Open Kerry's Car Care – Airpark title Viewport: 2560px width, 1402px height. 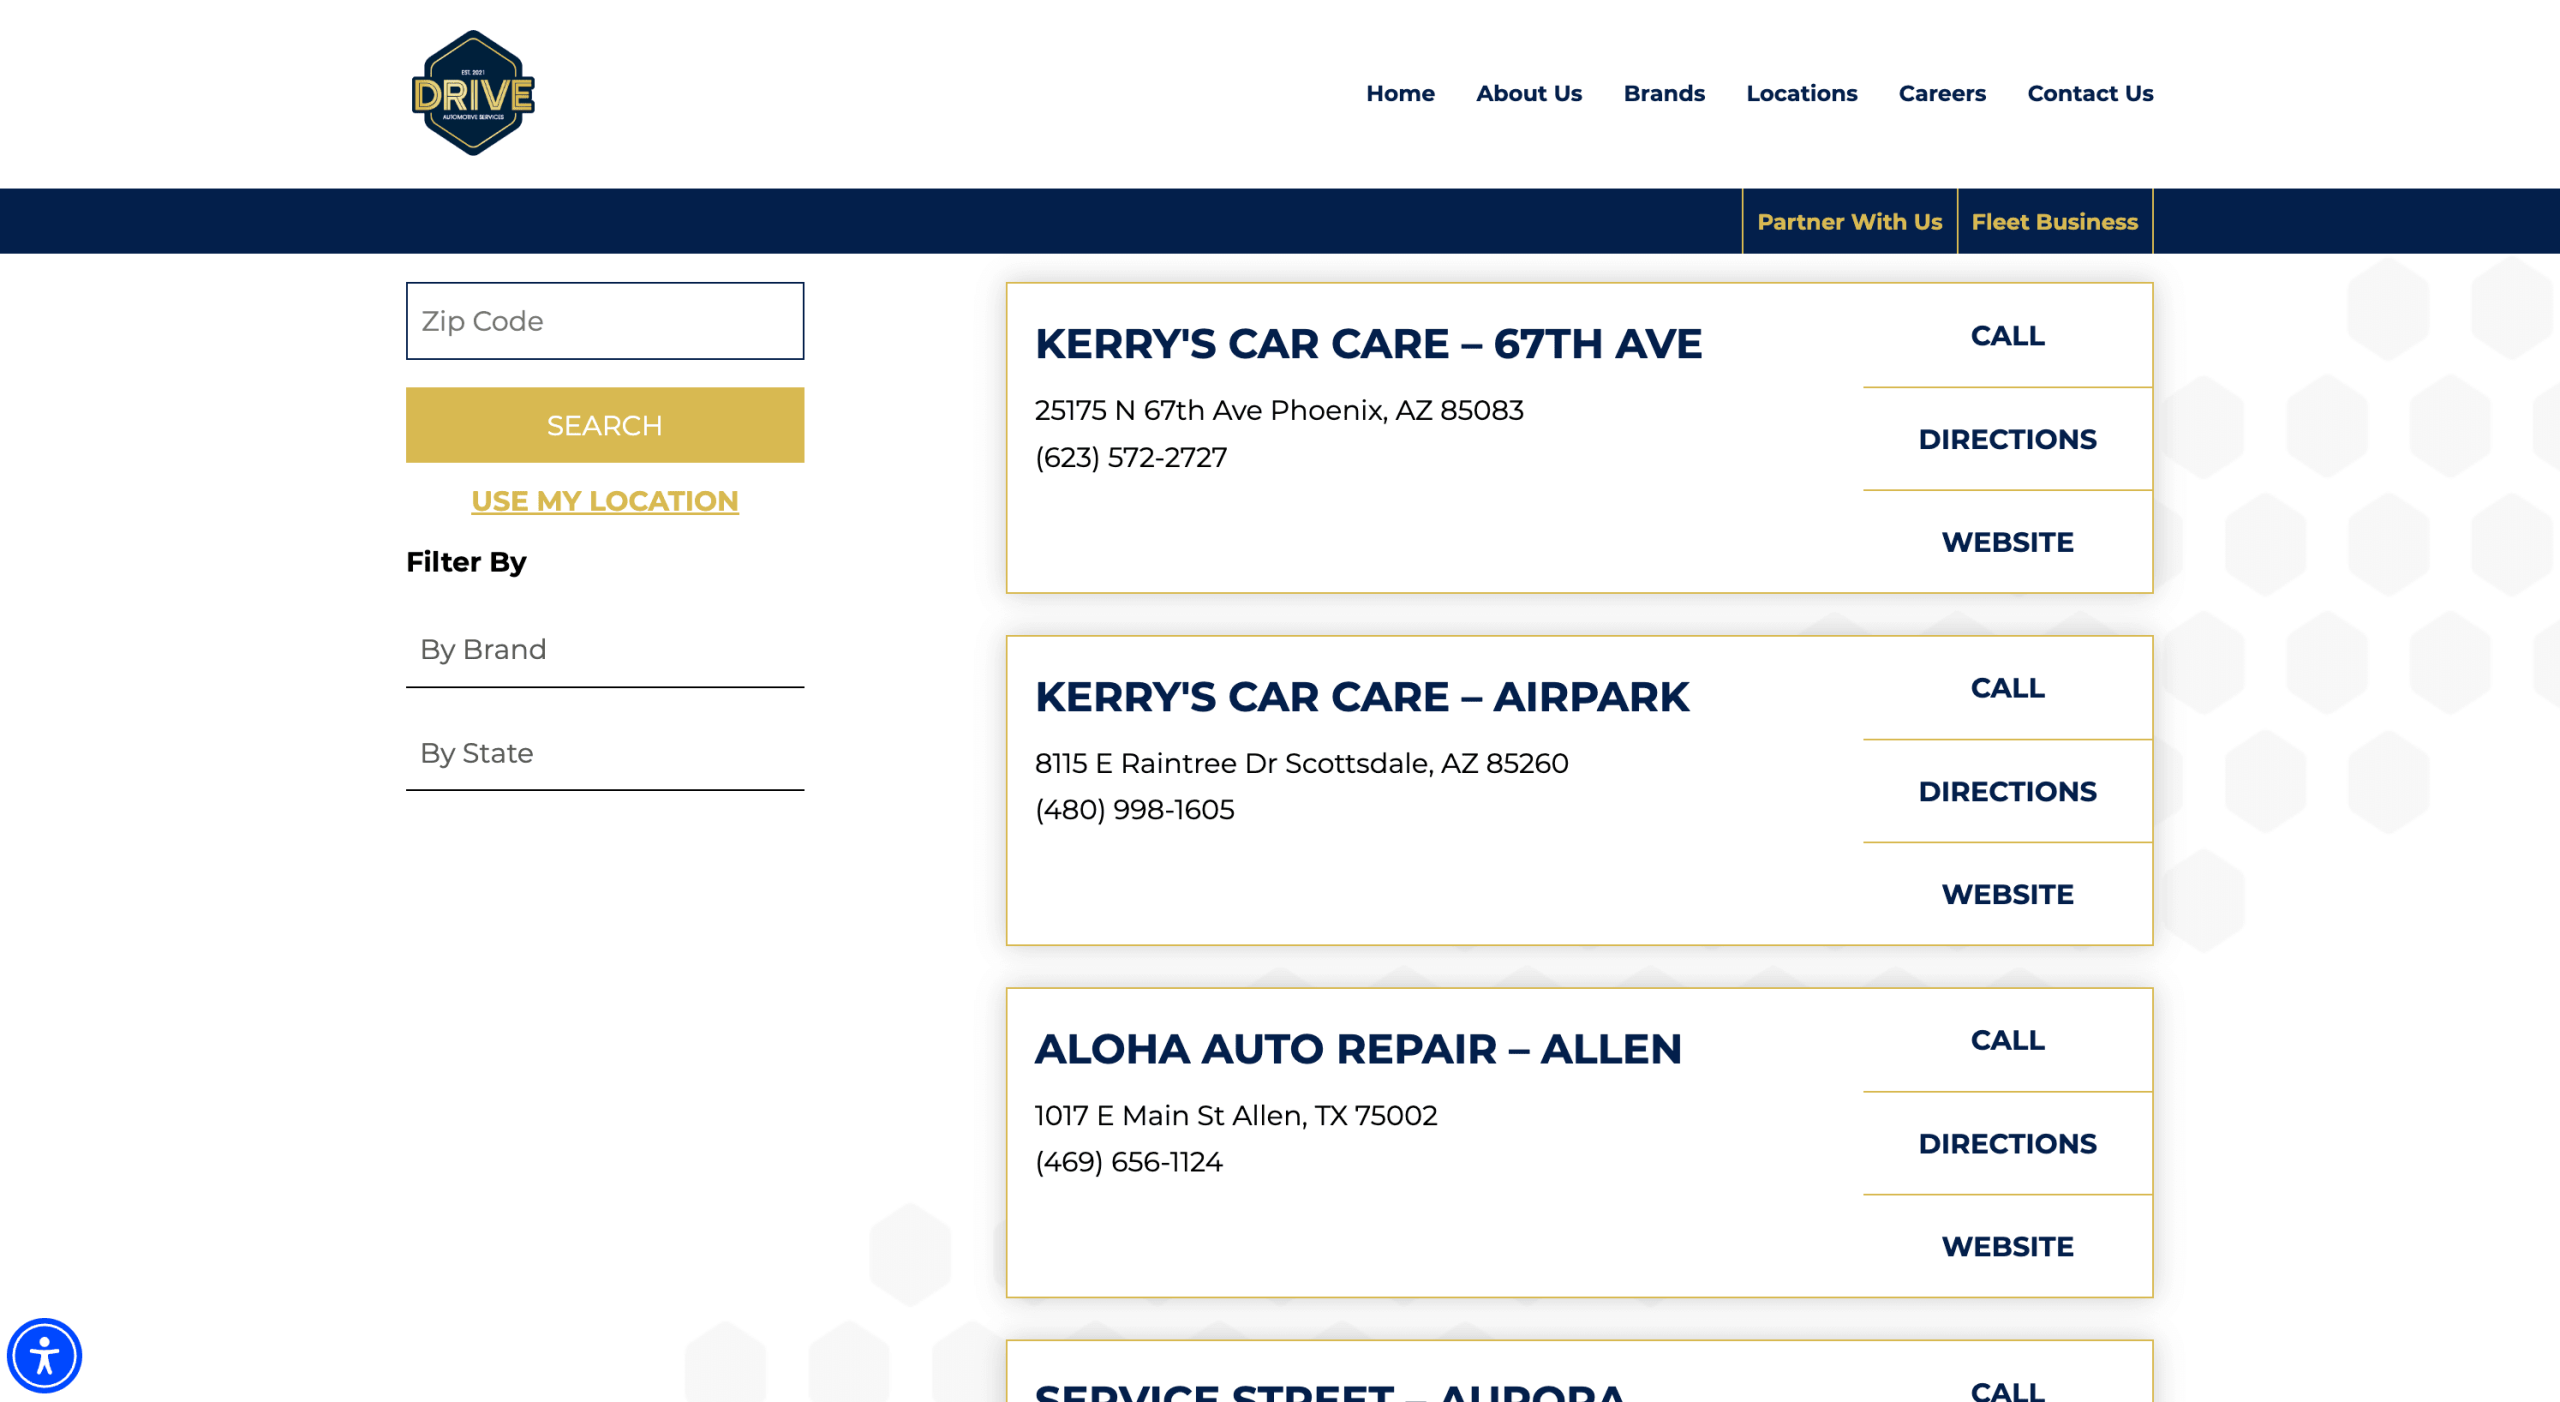[x=1362, y=697]
